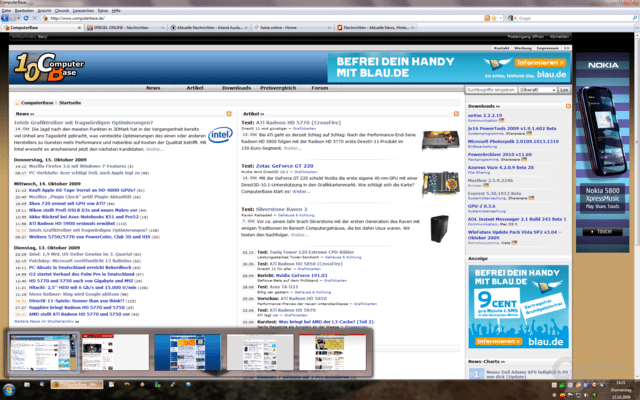Click the ComputerBase logo
The image size is (640, 400).
(x=49, y=67)
